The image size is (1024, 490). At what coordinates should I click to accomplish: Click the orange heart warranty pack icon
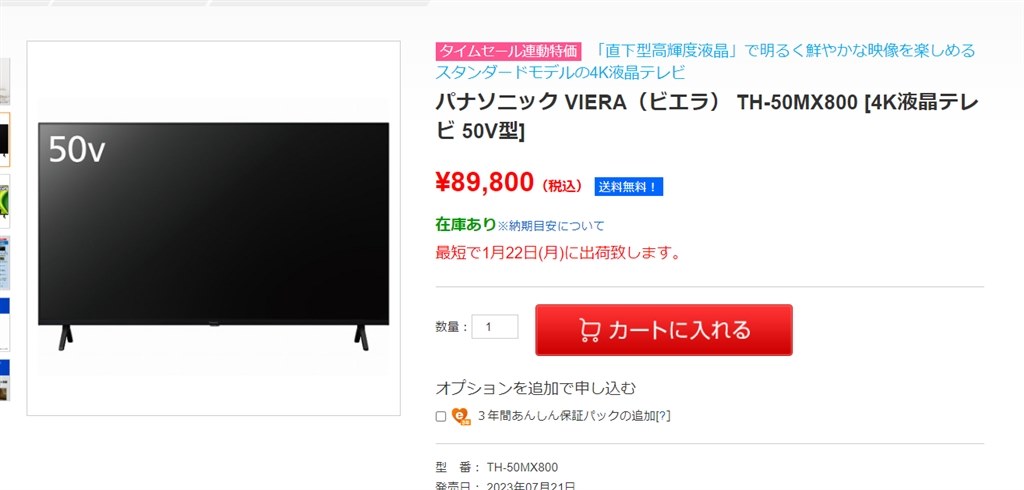point(460,416)
